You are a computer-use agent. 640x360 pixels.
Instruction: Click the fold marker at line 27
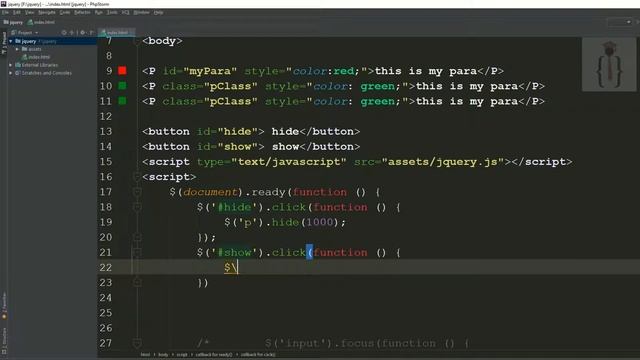pyautogui.click(x=137, y=343)
